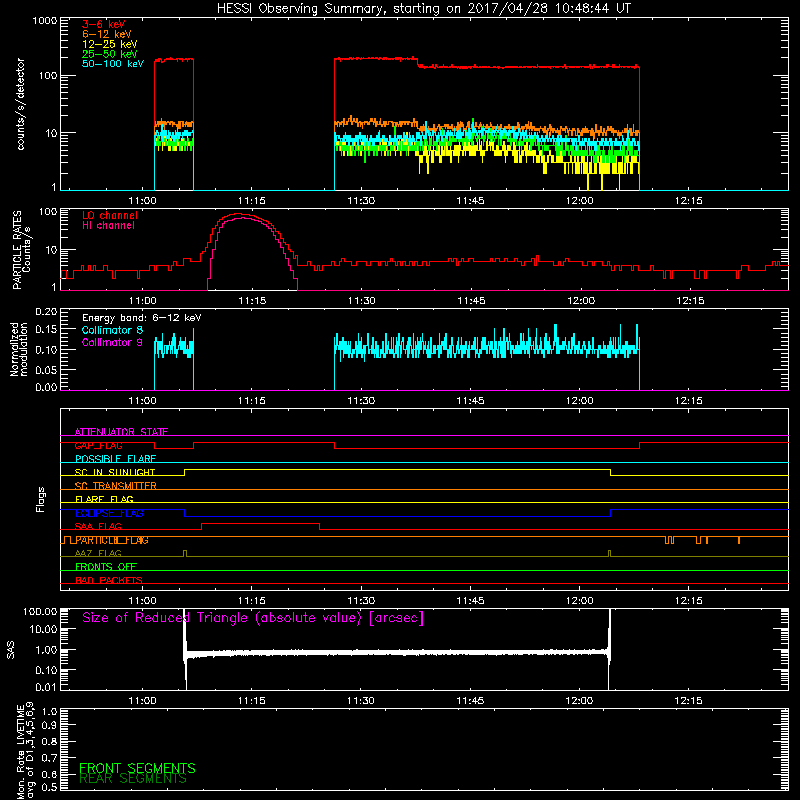Click the 1000 value on the counts axis
The image size is (800, 800).
(x=45, y=21)
